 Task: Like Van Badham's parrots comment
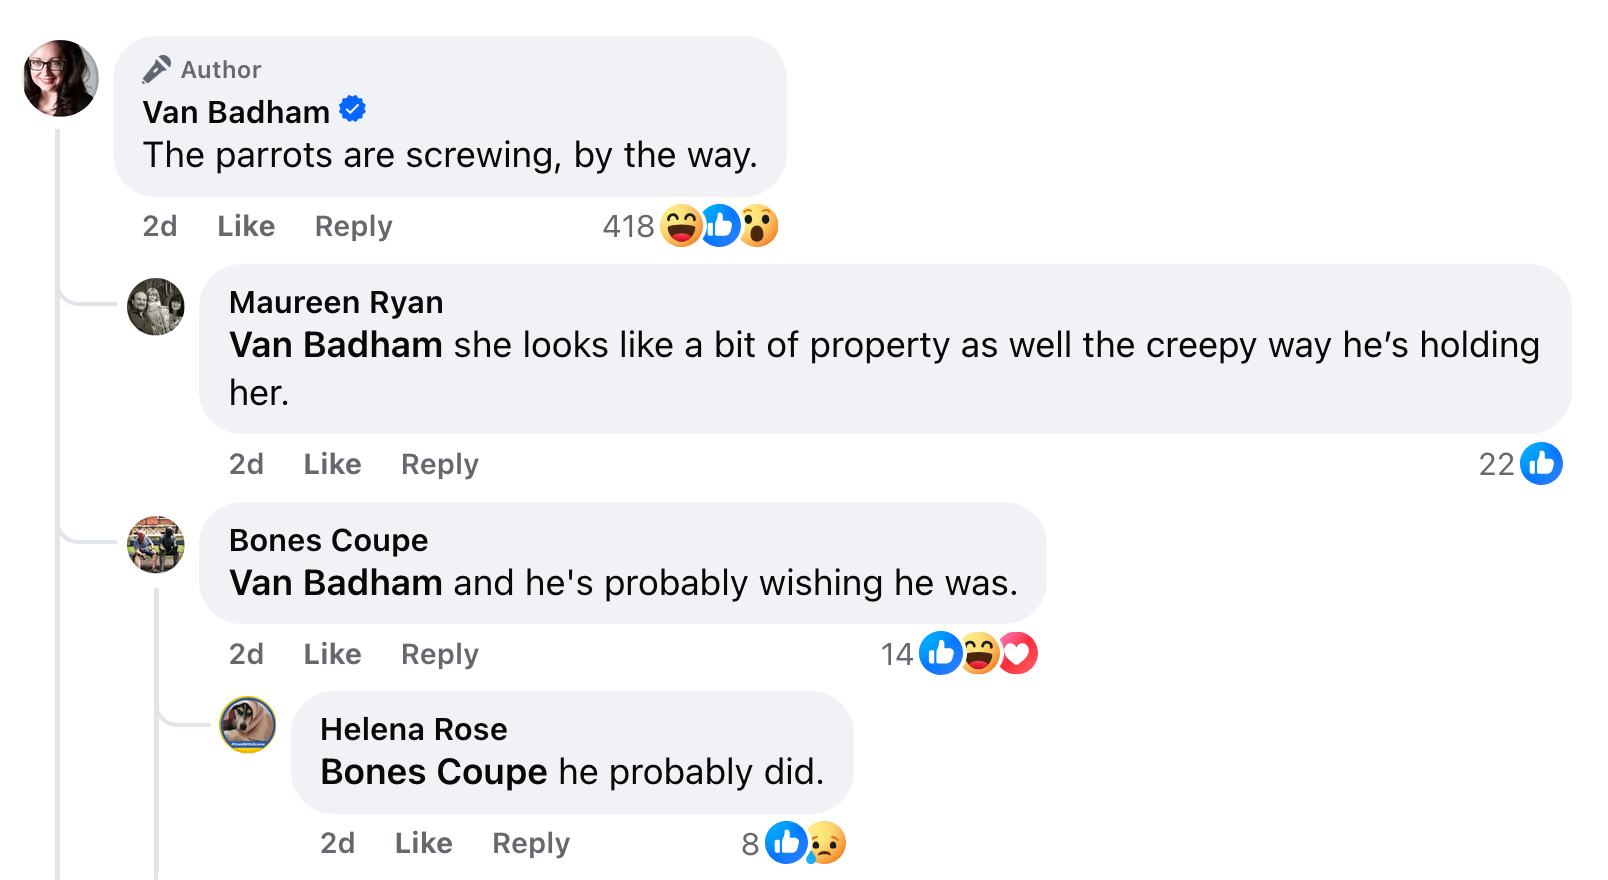click(246, 227)
